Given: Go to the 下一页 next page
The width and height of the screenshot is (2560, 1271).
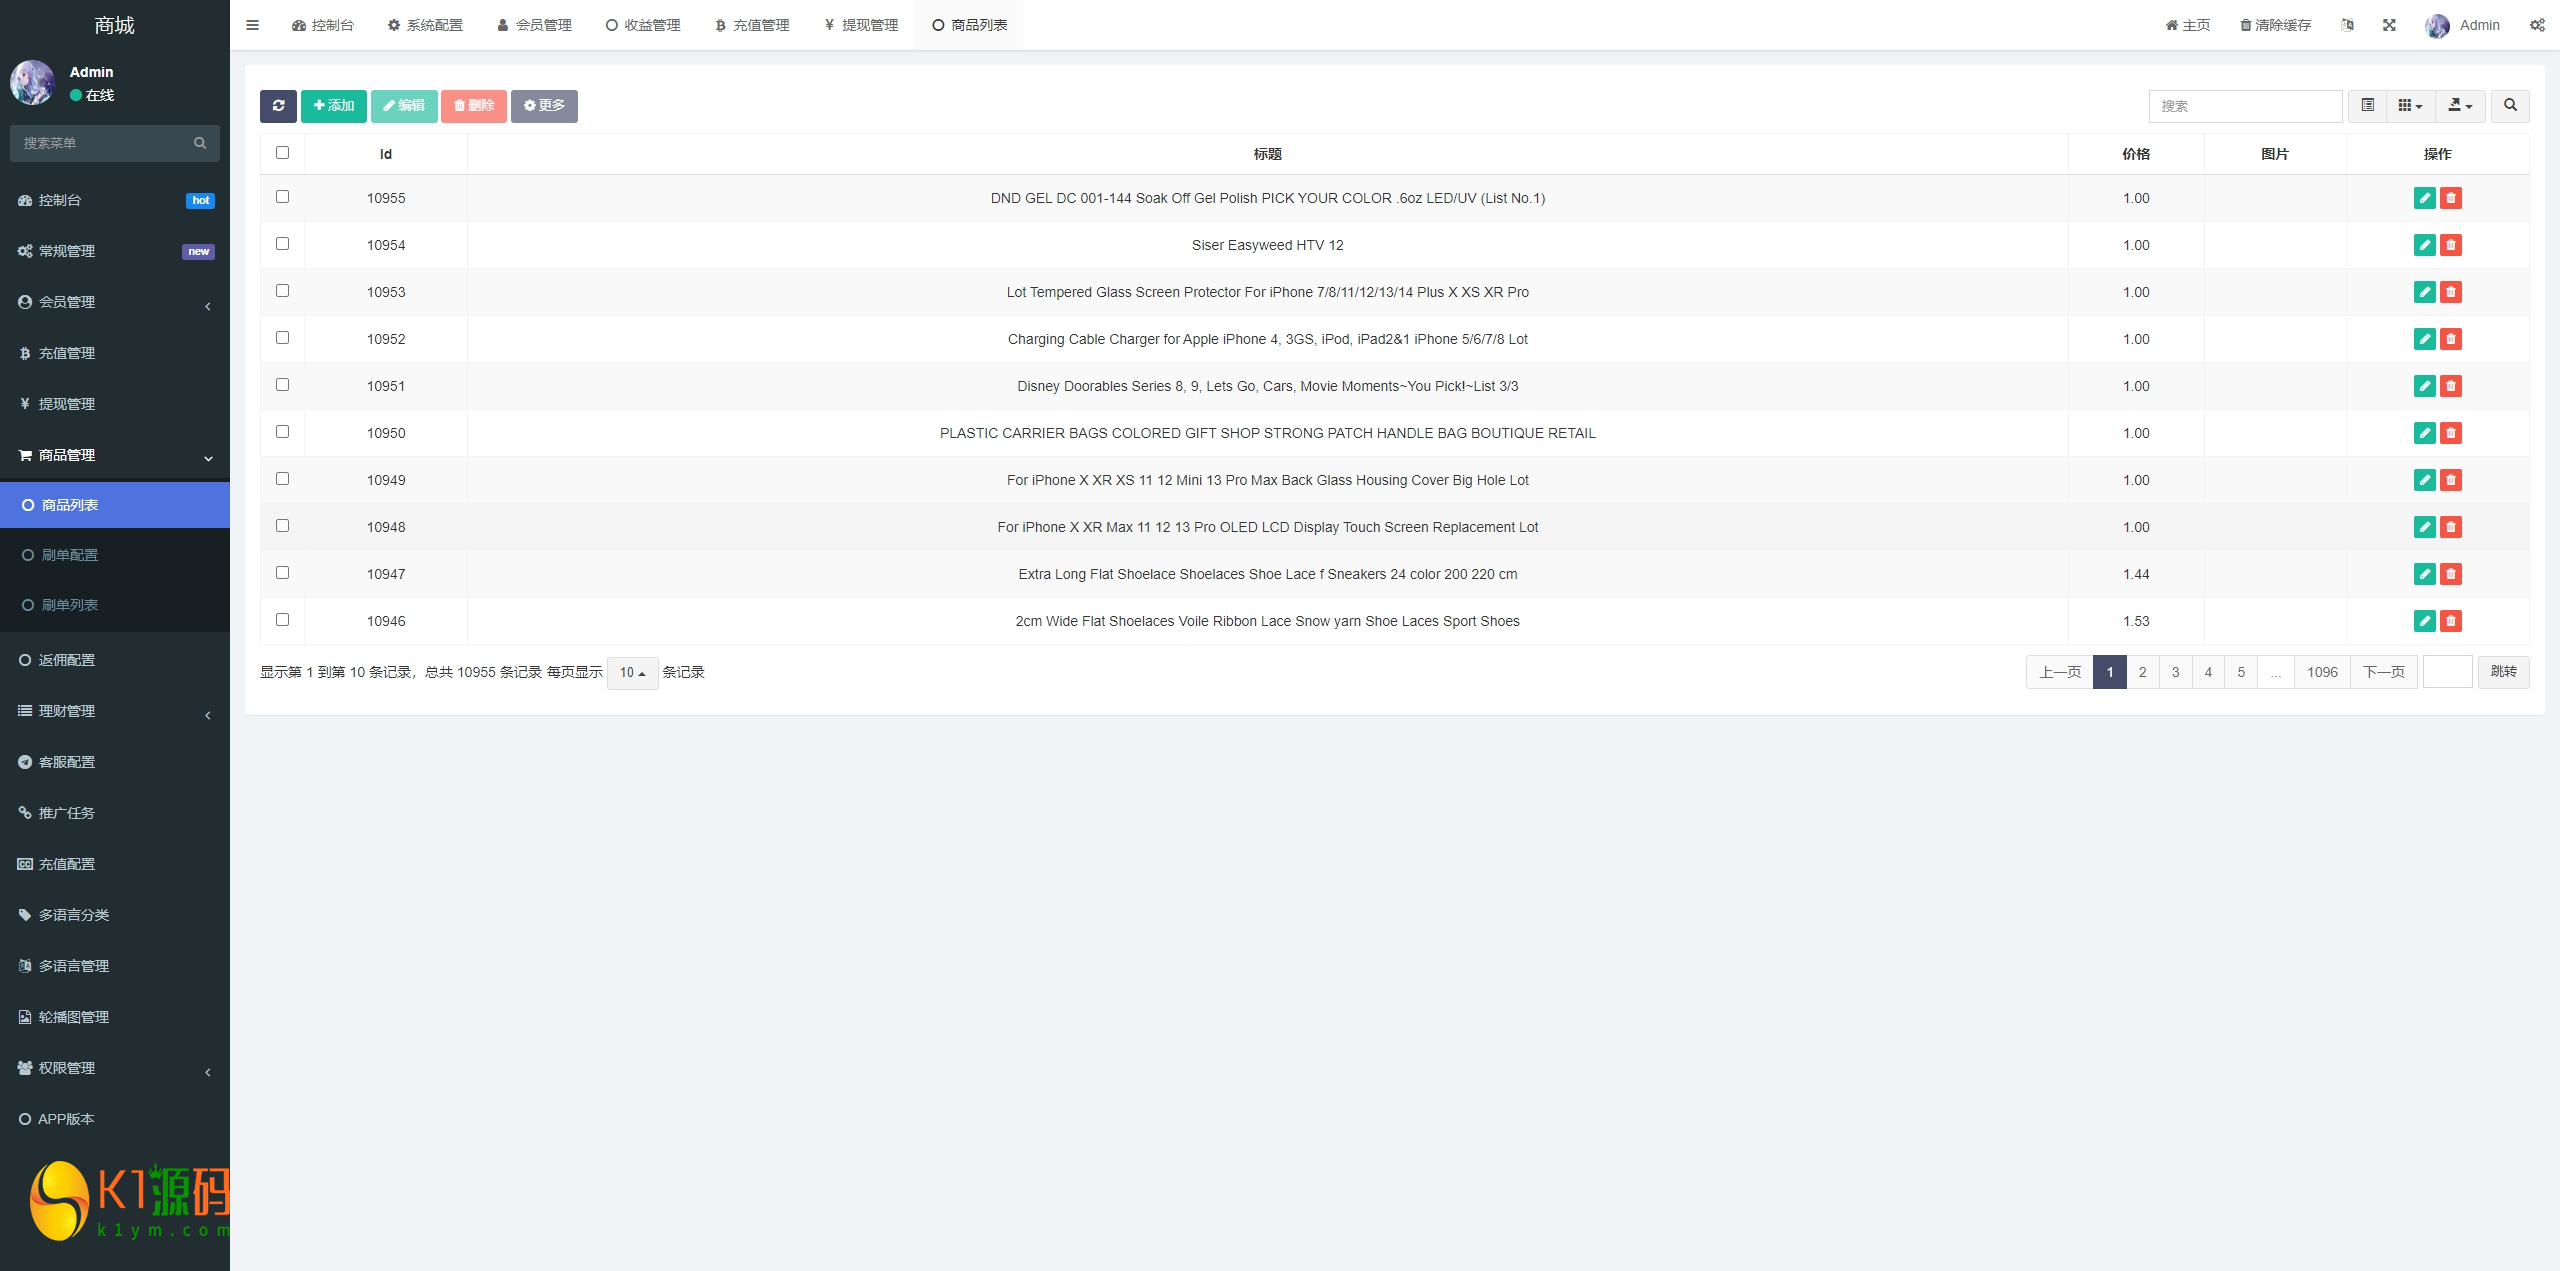Looking at the screenshot, I should [x=2383, y=672].
